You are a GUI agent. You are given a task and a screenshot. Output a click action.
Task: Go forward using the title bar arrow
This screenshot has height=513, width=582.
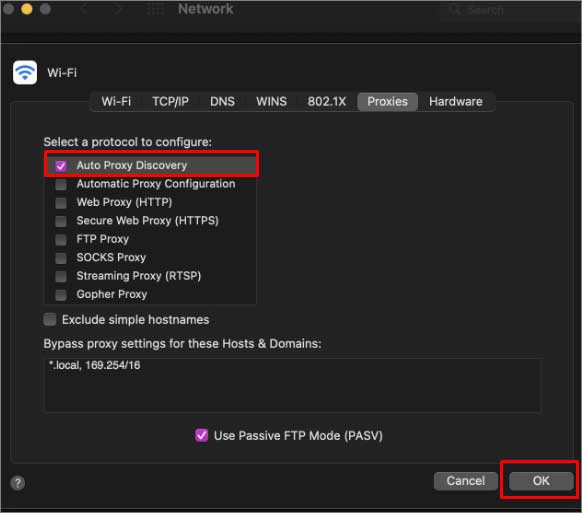click(x=118, y=9)
